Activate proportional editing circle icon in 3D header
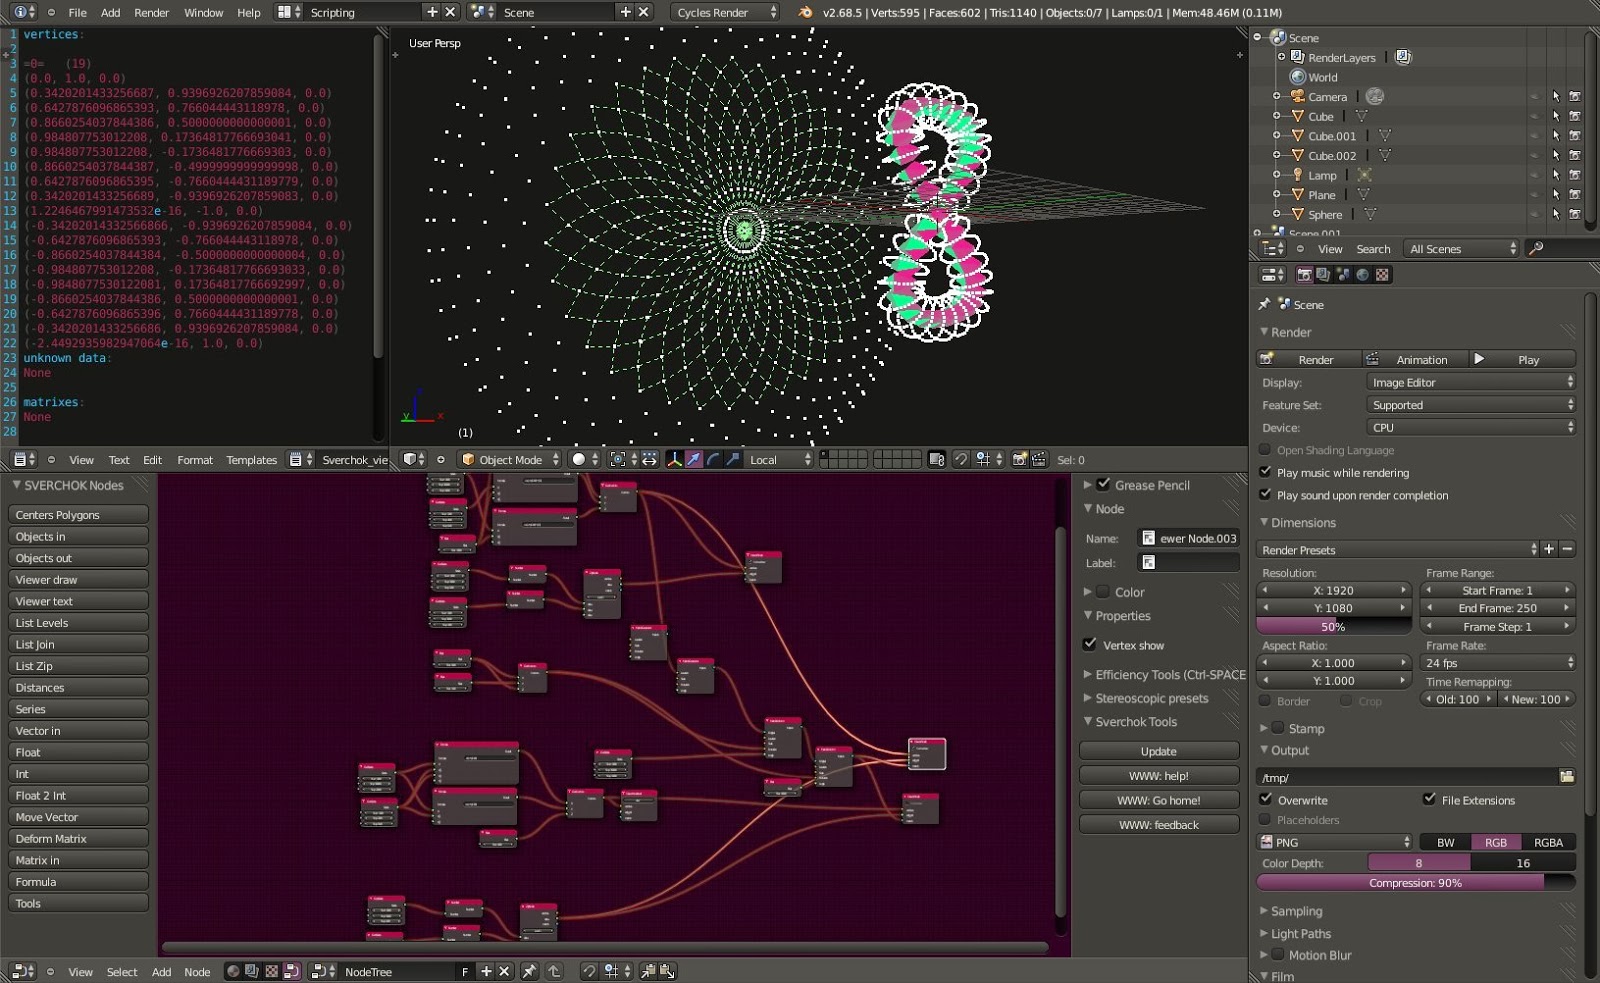This screenshot has height=983, width=1600. 578,460
